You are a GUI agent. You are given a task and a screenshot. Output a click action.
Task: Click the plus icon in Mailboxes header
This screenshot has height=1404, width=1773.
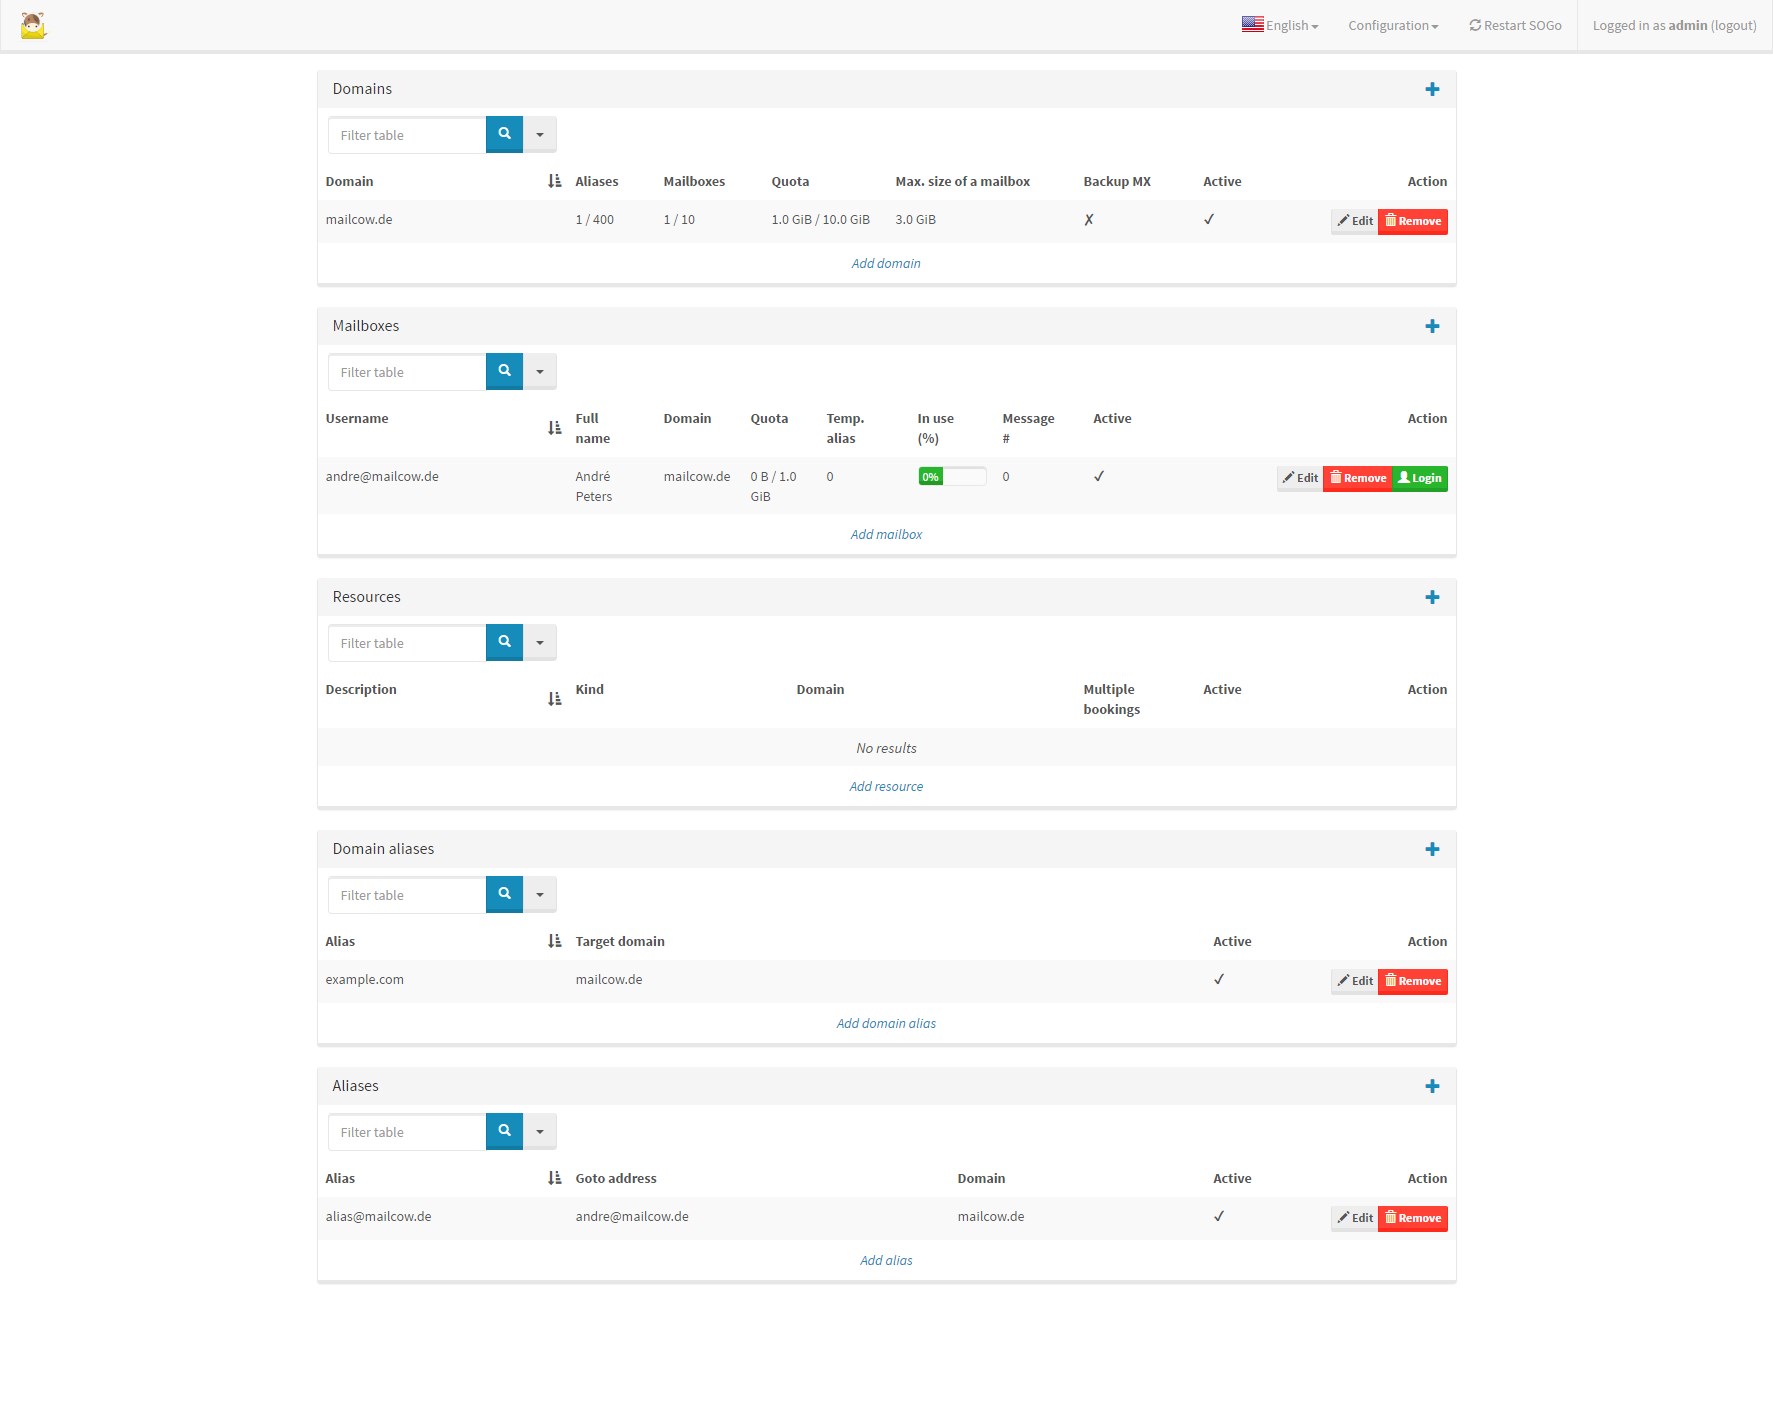1432,327
